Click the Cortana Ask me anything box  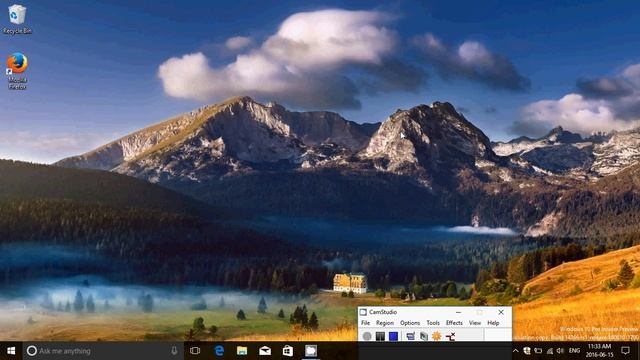[103, 351]
